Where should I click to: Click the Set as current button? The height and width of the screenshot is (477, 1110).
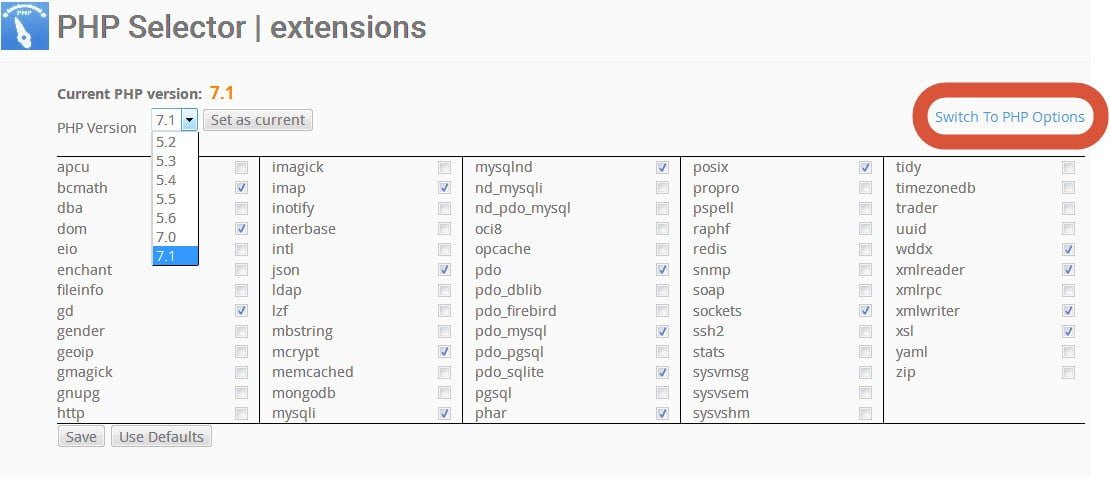pos(258,120)
